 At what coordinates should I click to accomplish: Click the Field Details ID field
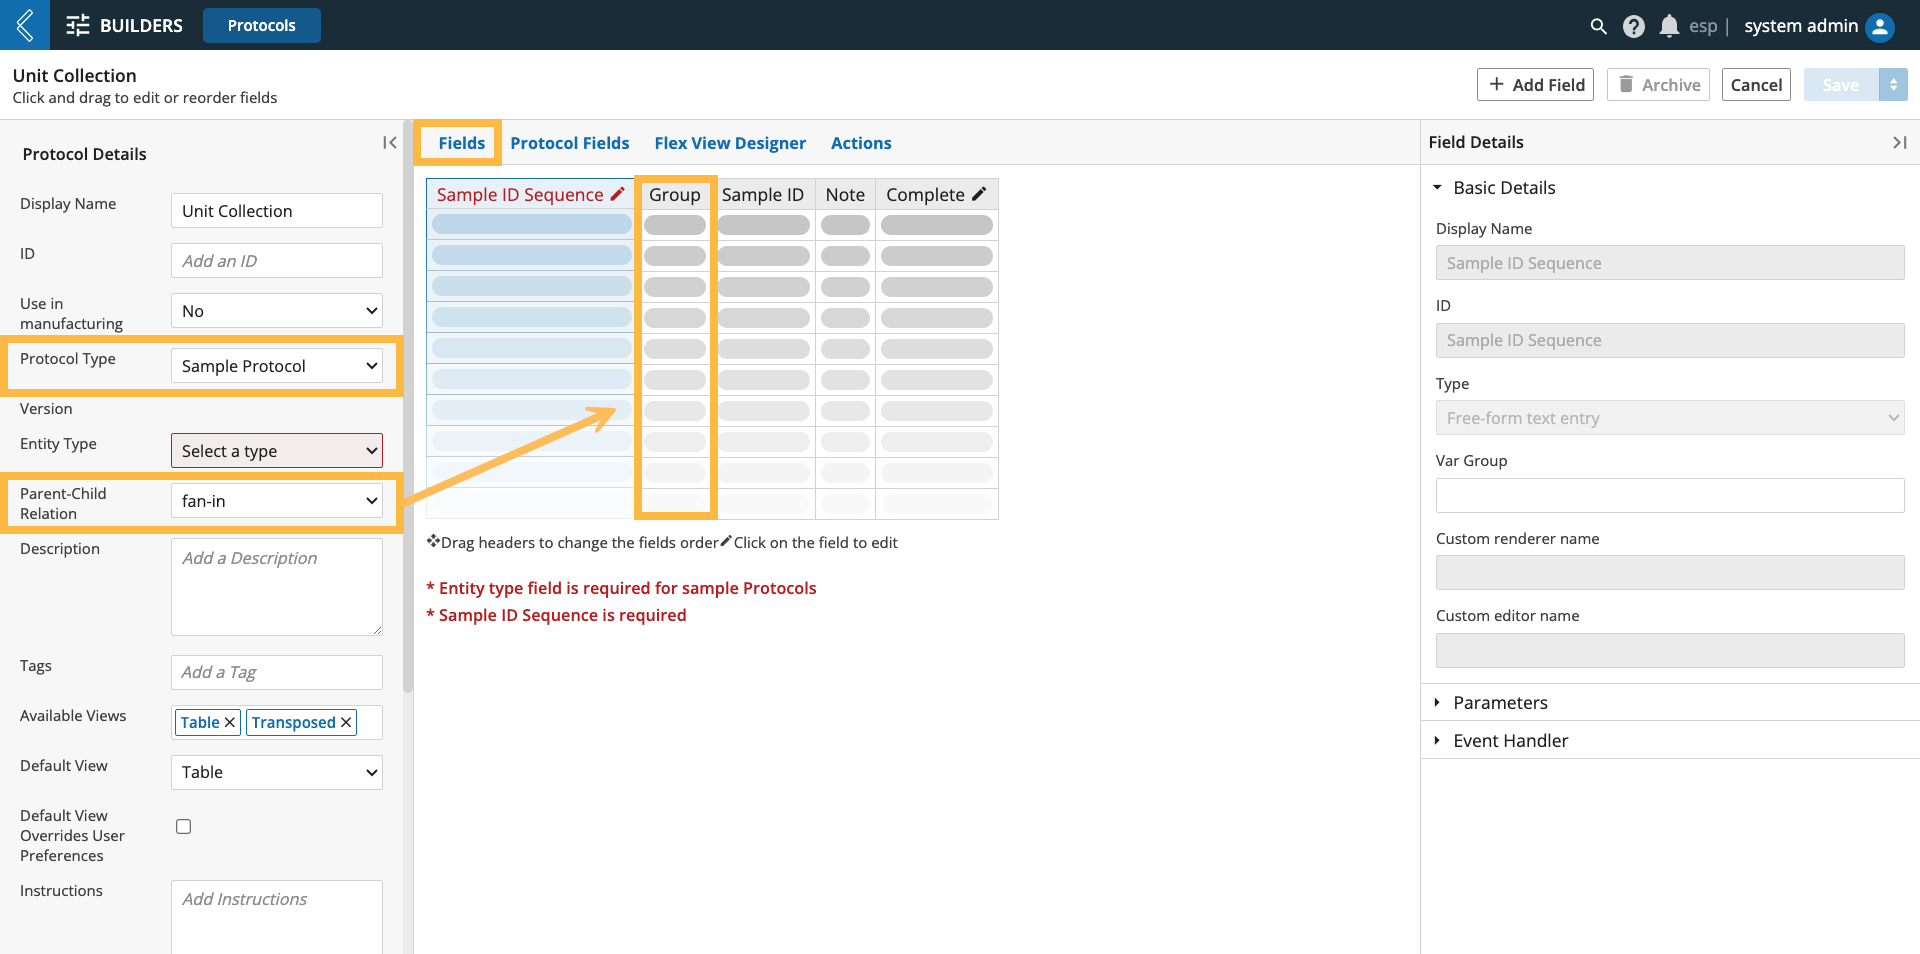coord(1670,340)
